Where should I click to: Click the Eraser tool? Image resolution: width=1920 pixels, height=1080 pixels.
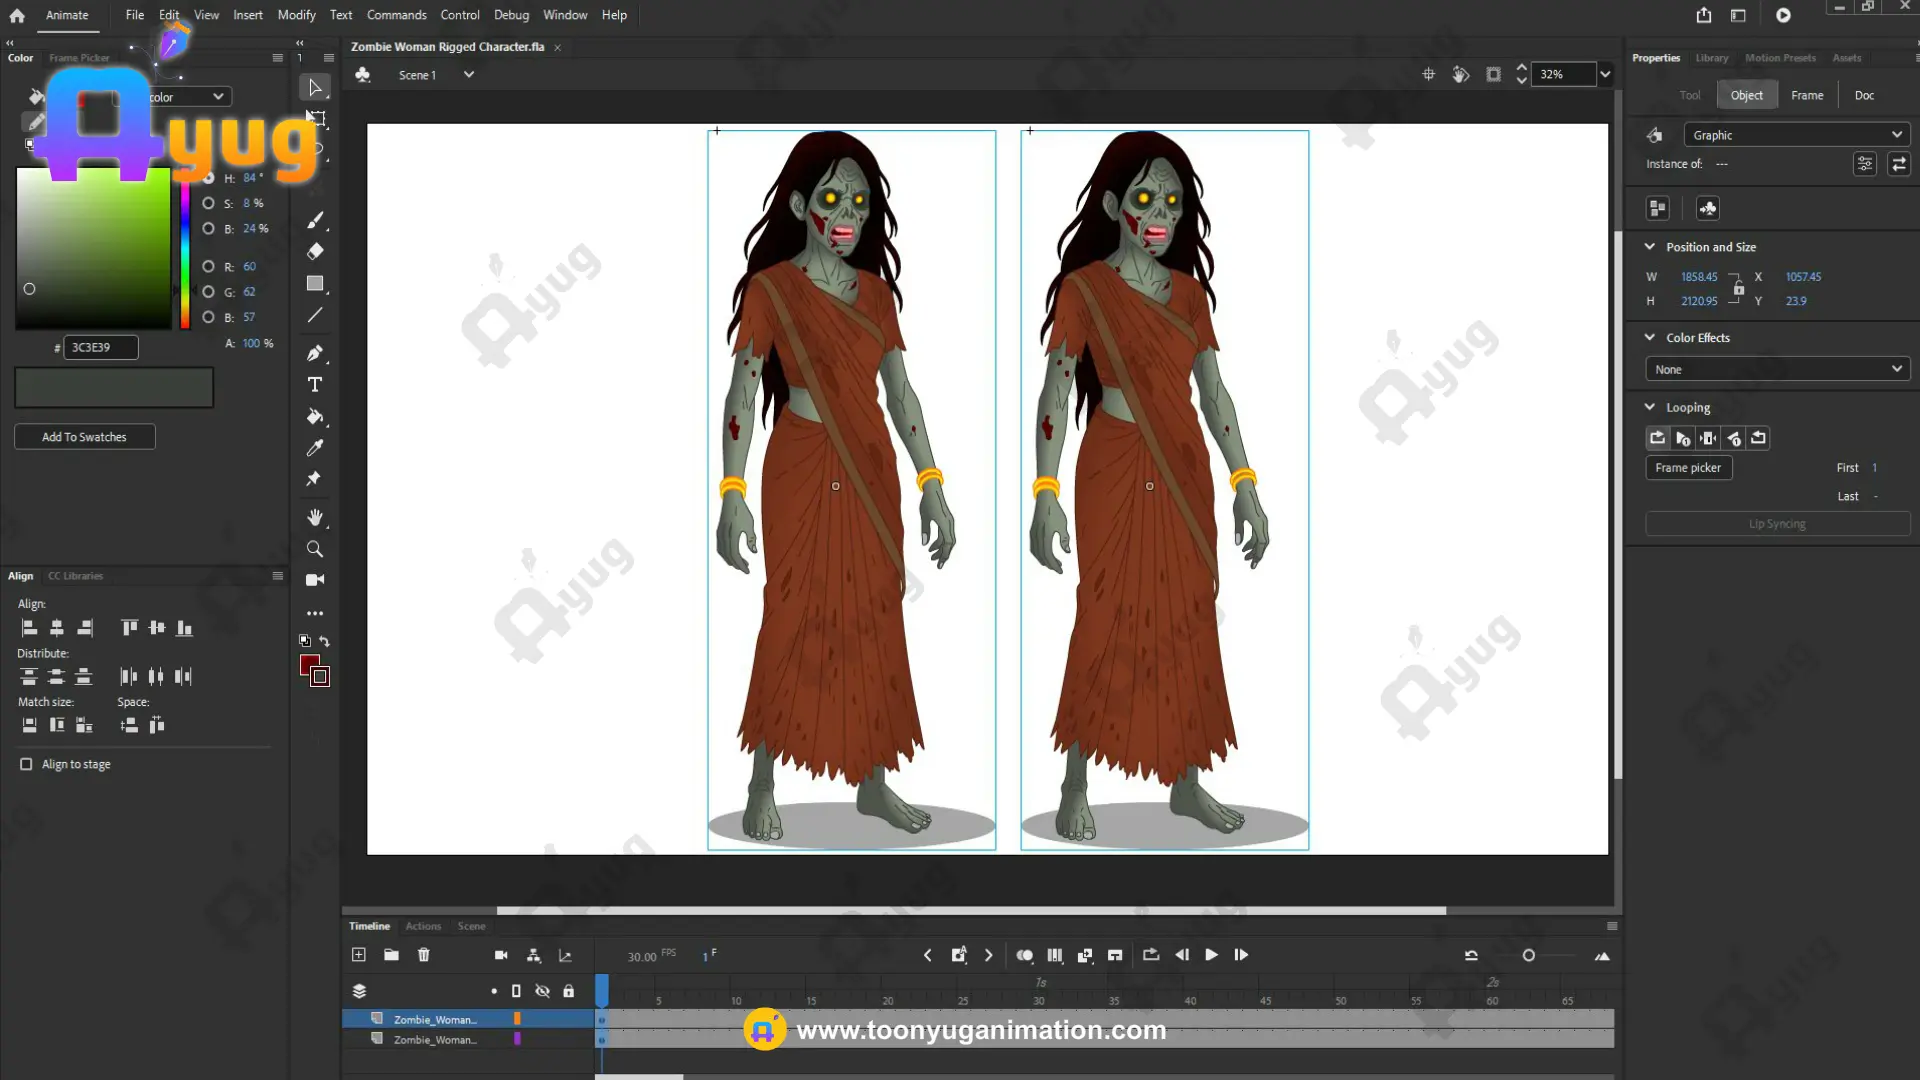[x=315, y=251]
